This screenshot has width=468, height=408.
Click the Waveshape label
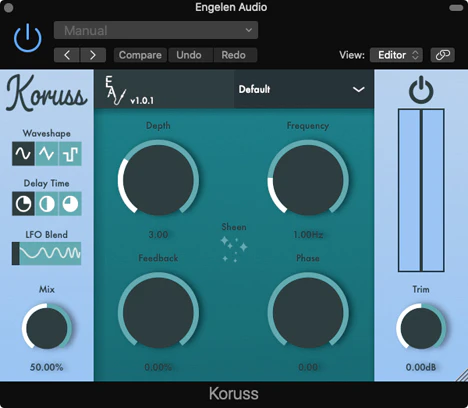pyautogui.click(x=47, y=133)
